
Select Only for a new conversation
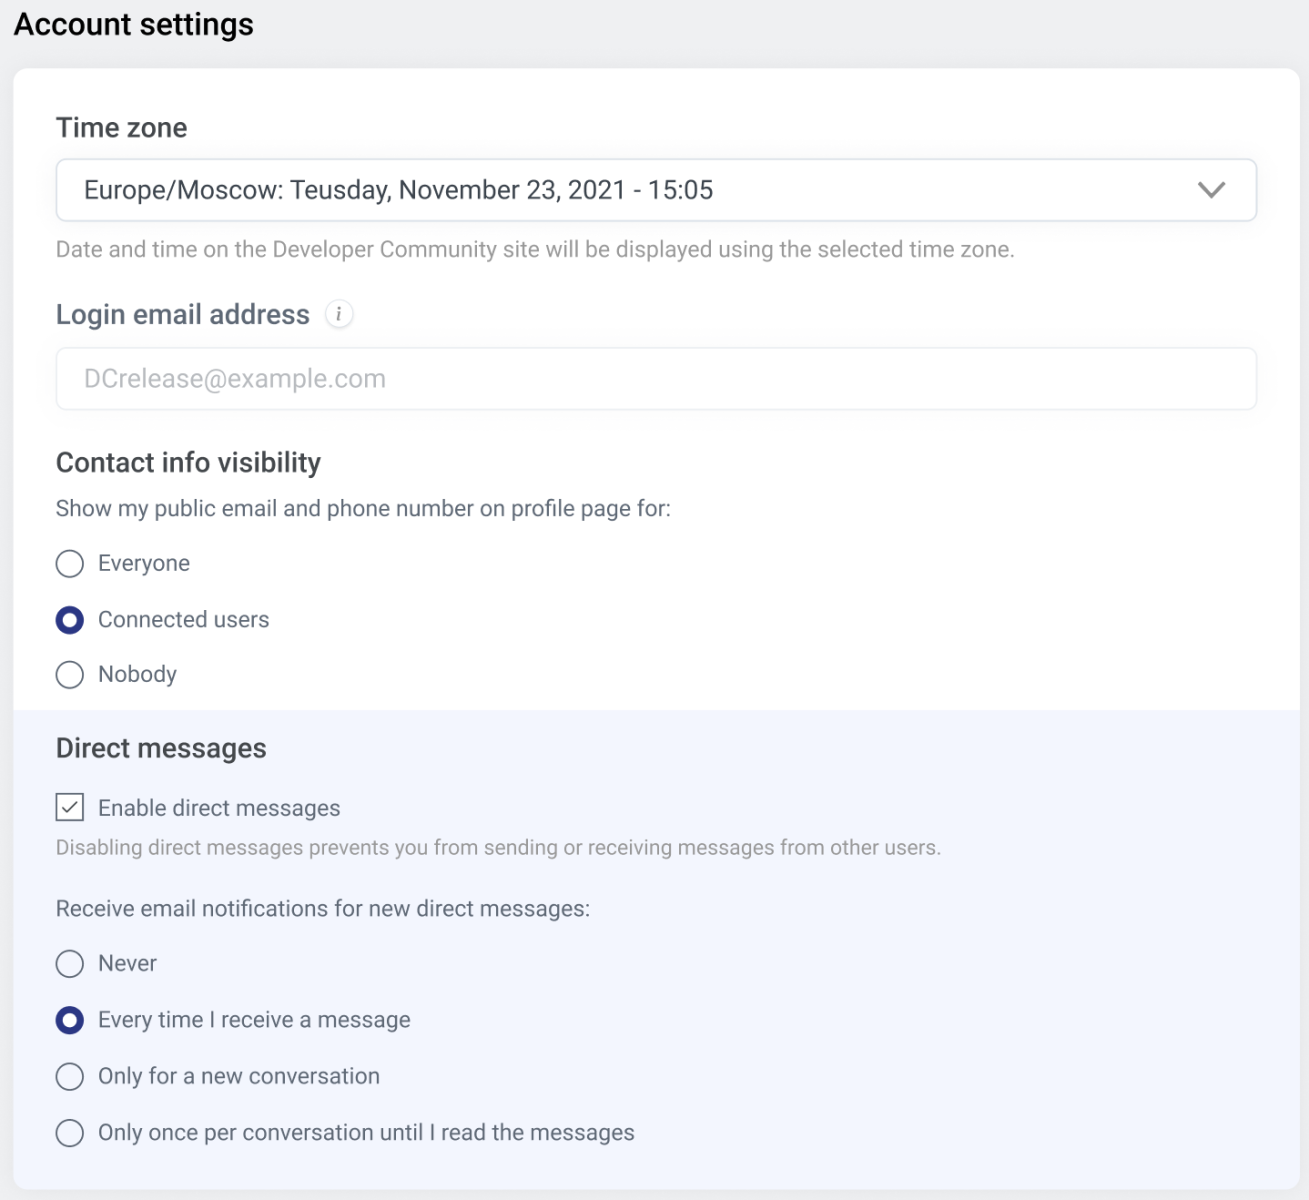(70, 1077)
